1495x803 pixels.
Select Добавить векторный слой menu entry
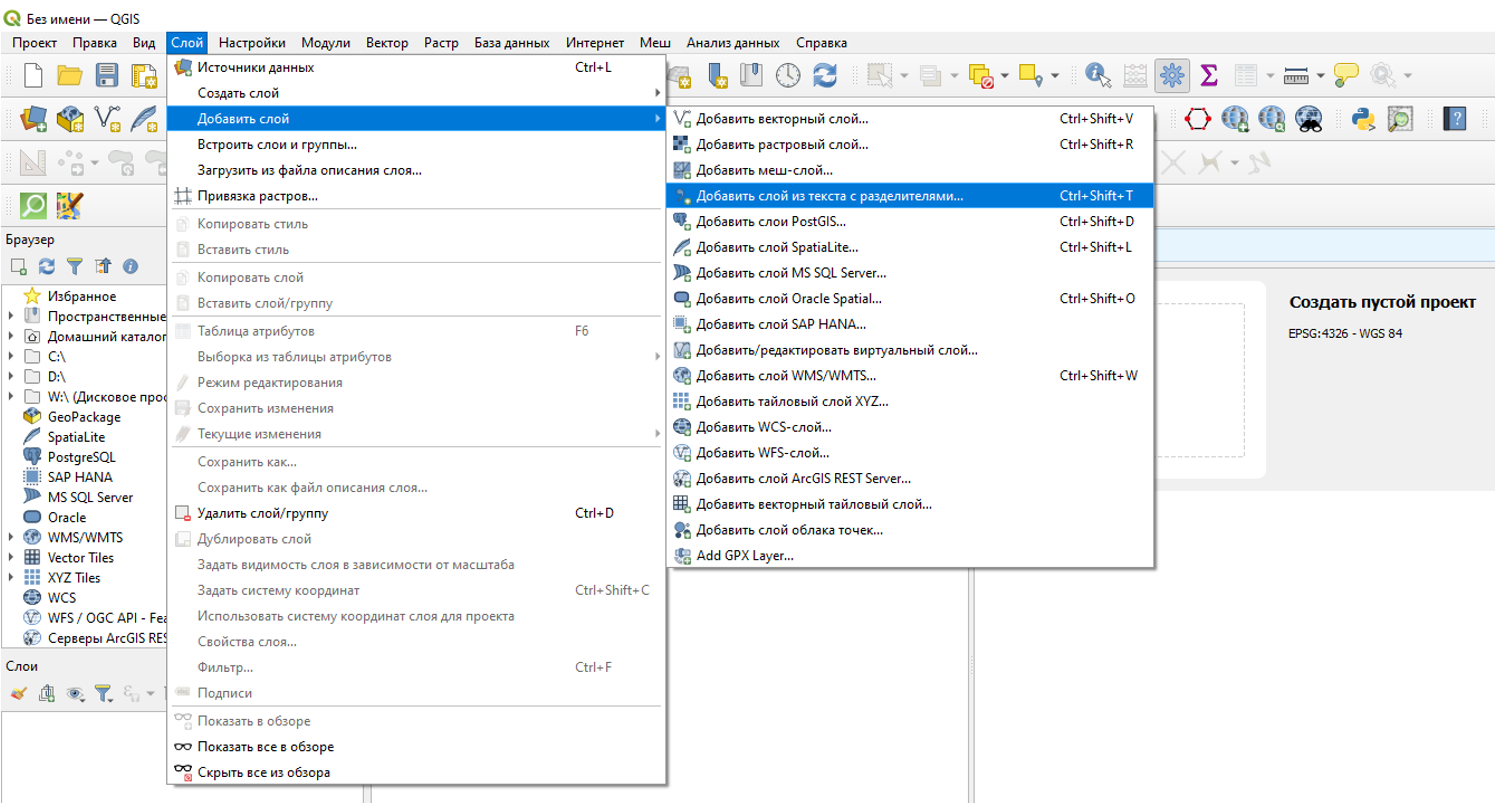pos(782,118)
